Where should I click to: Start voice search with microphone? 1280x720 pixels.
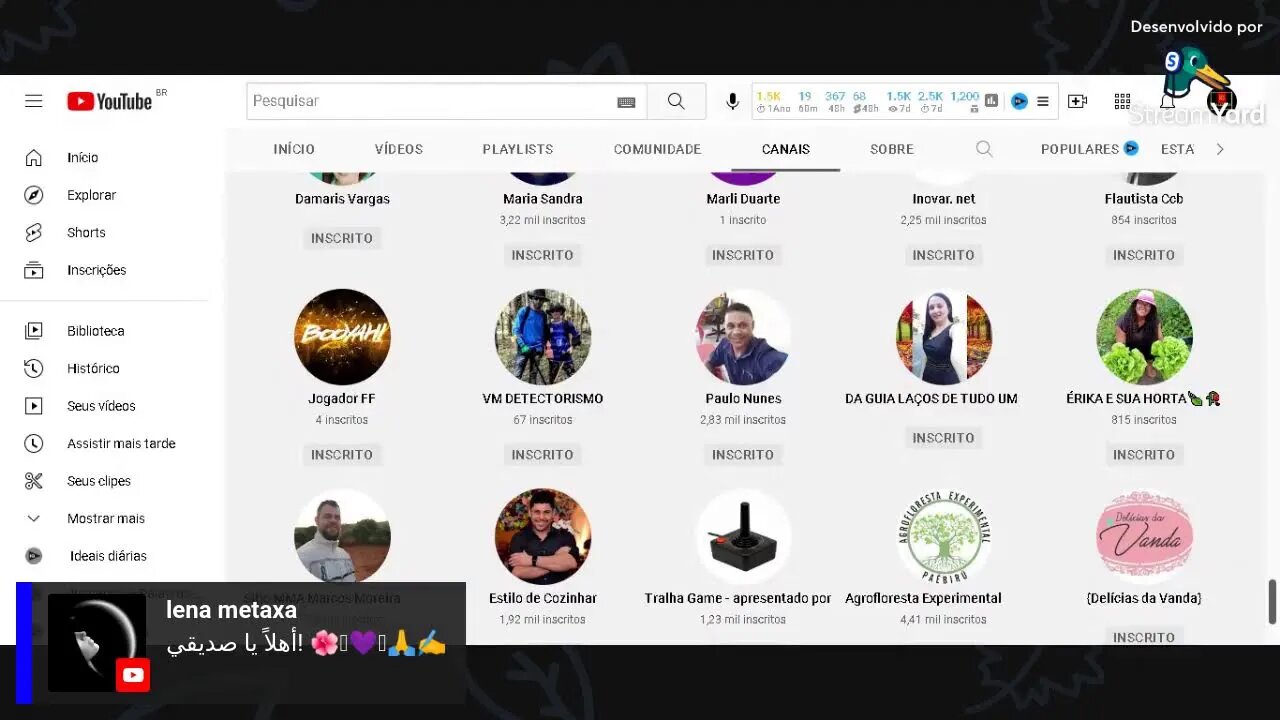tap(732, 101)
